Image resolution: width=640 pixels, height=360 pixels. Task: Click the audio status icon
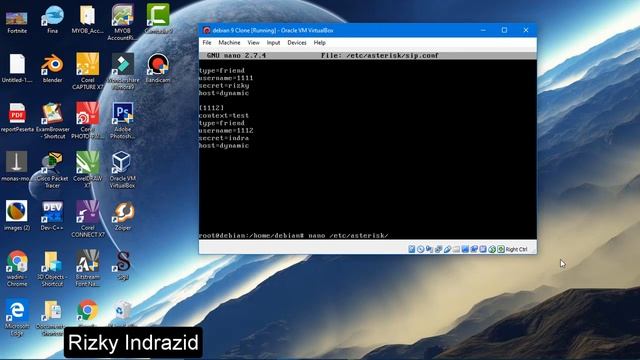pos(429,249)
